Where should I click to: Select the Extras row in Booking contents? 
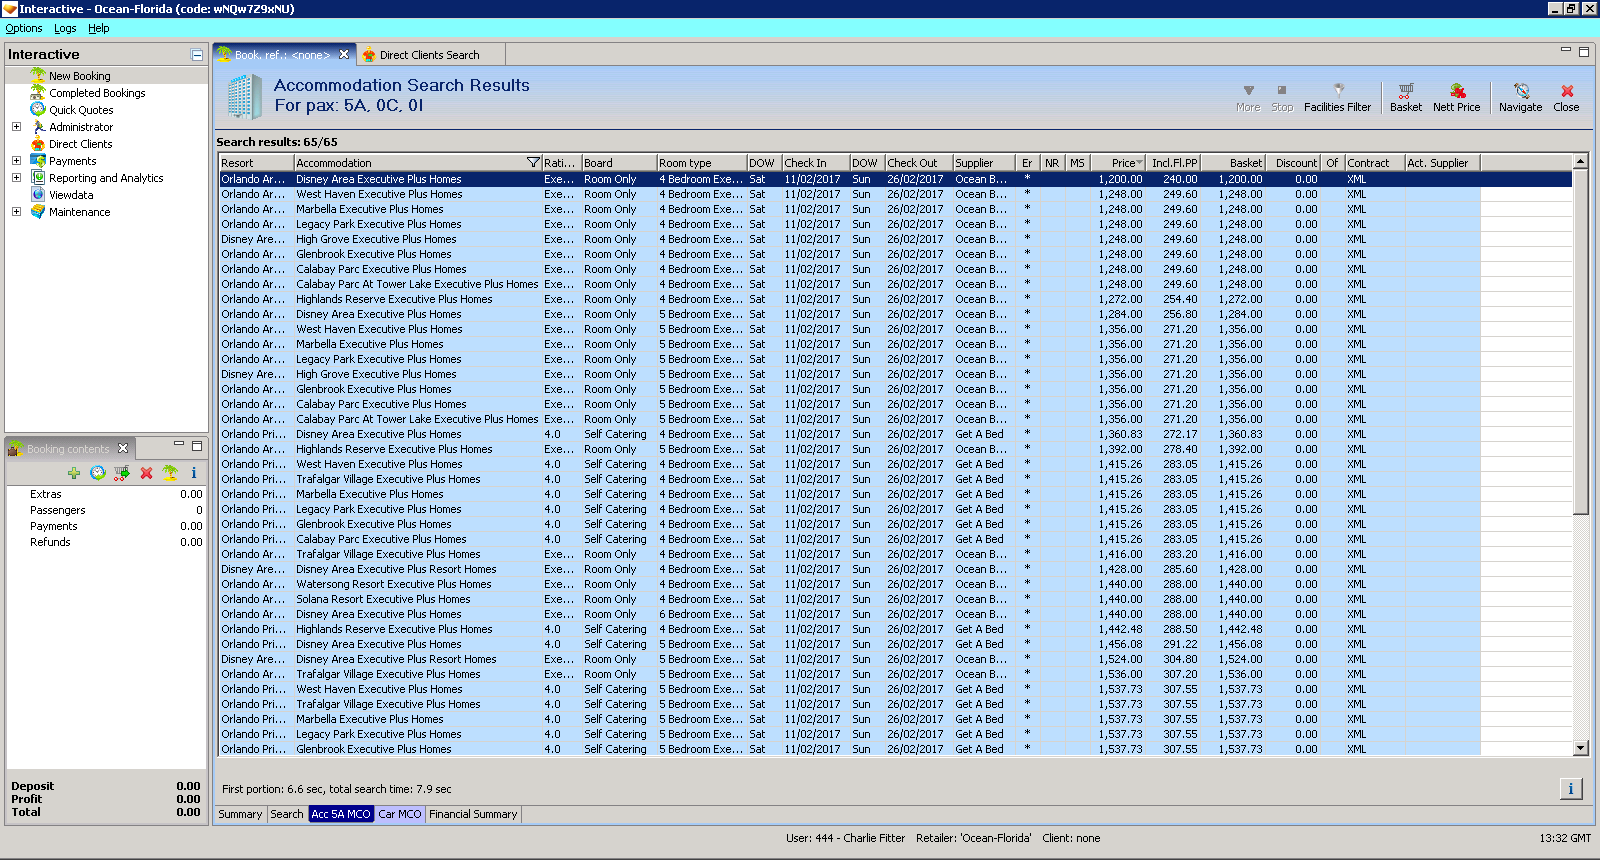[x=106, y=494]
